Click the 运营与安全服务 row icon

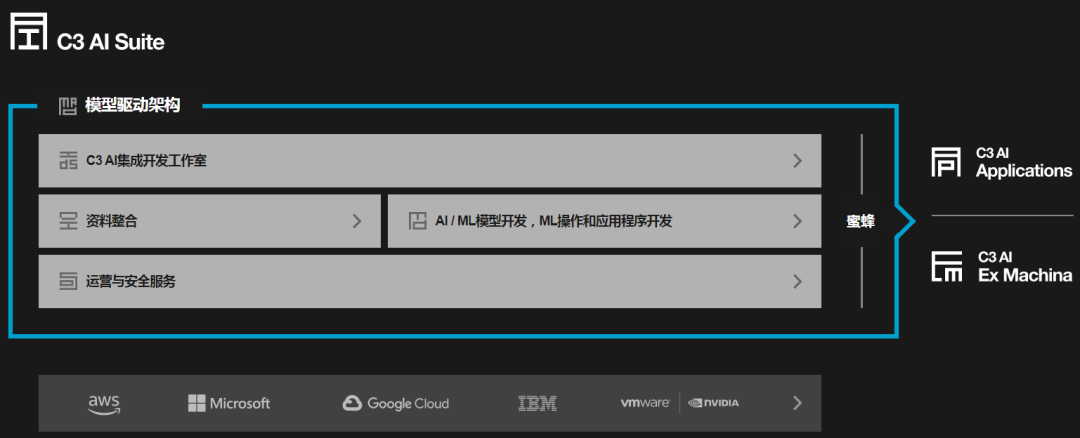68,281
